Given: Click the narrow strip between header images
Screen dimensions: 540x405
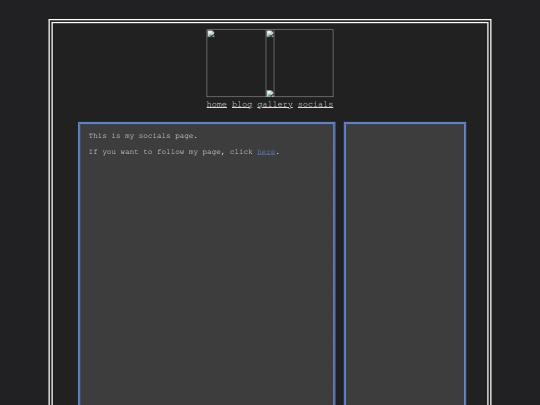Looking at the screenshot, I should pos(270,64).
